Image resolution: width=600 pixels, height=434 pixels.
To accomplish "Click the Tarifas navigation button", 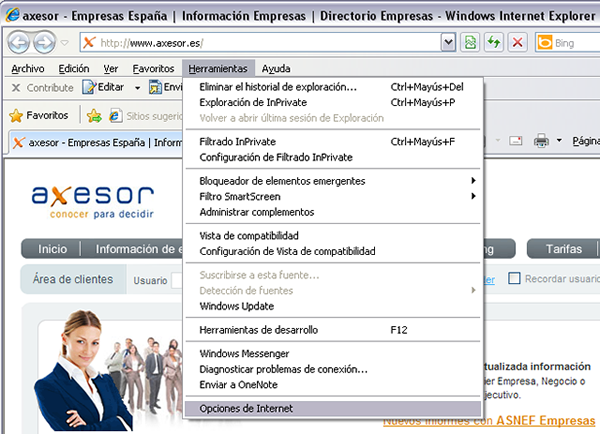I will click(563, 249).
